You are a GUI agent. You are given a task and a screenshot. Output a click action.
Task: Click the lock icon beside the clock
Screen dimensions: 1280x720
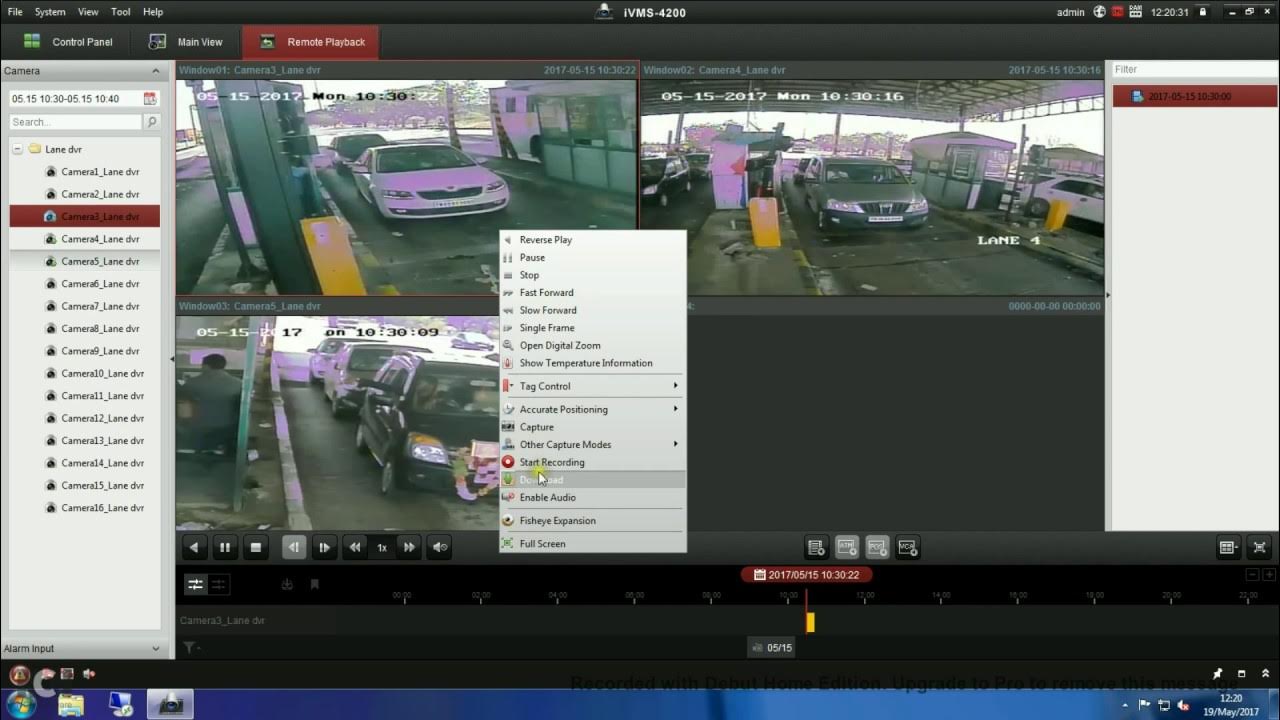pyautogui.click(x=1203, y=12)
